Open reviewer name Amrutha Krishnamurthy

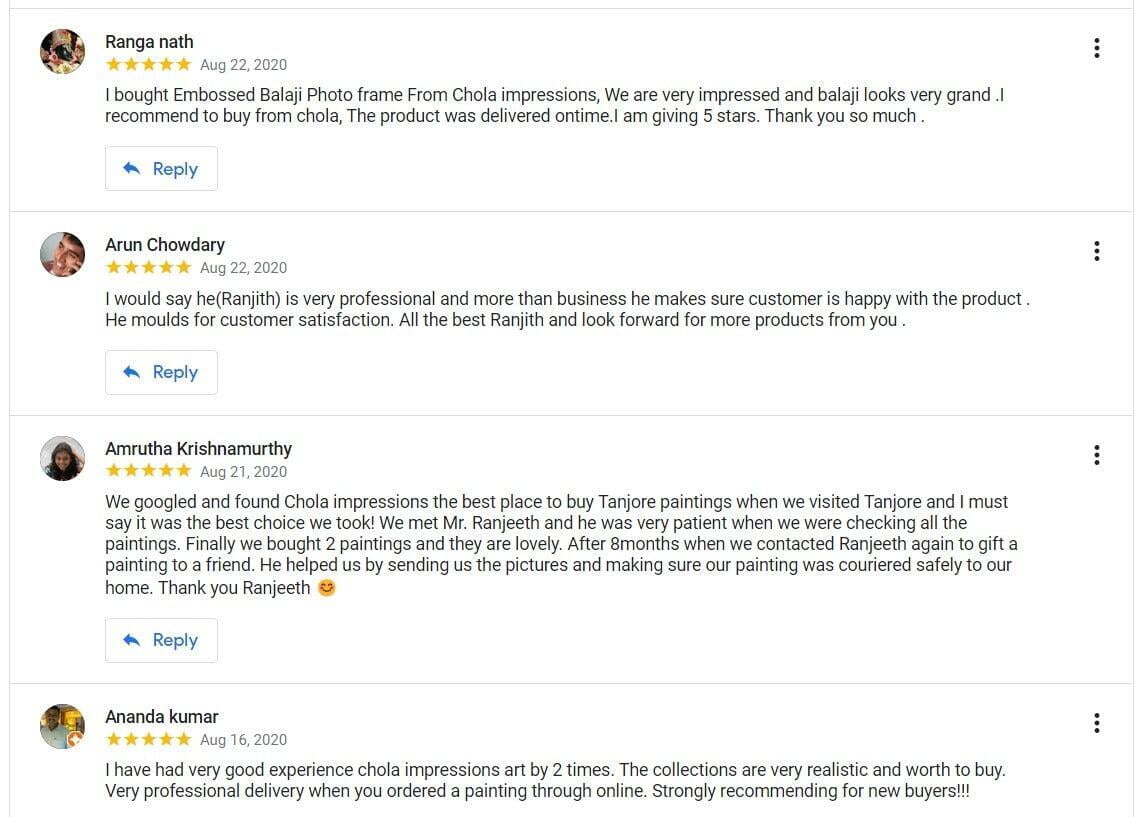tap(198, 449)
